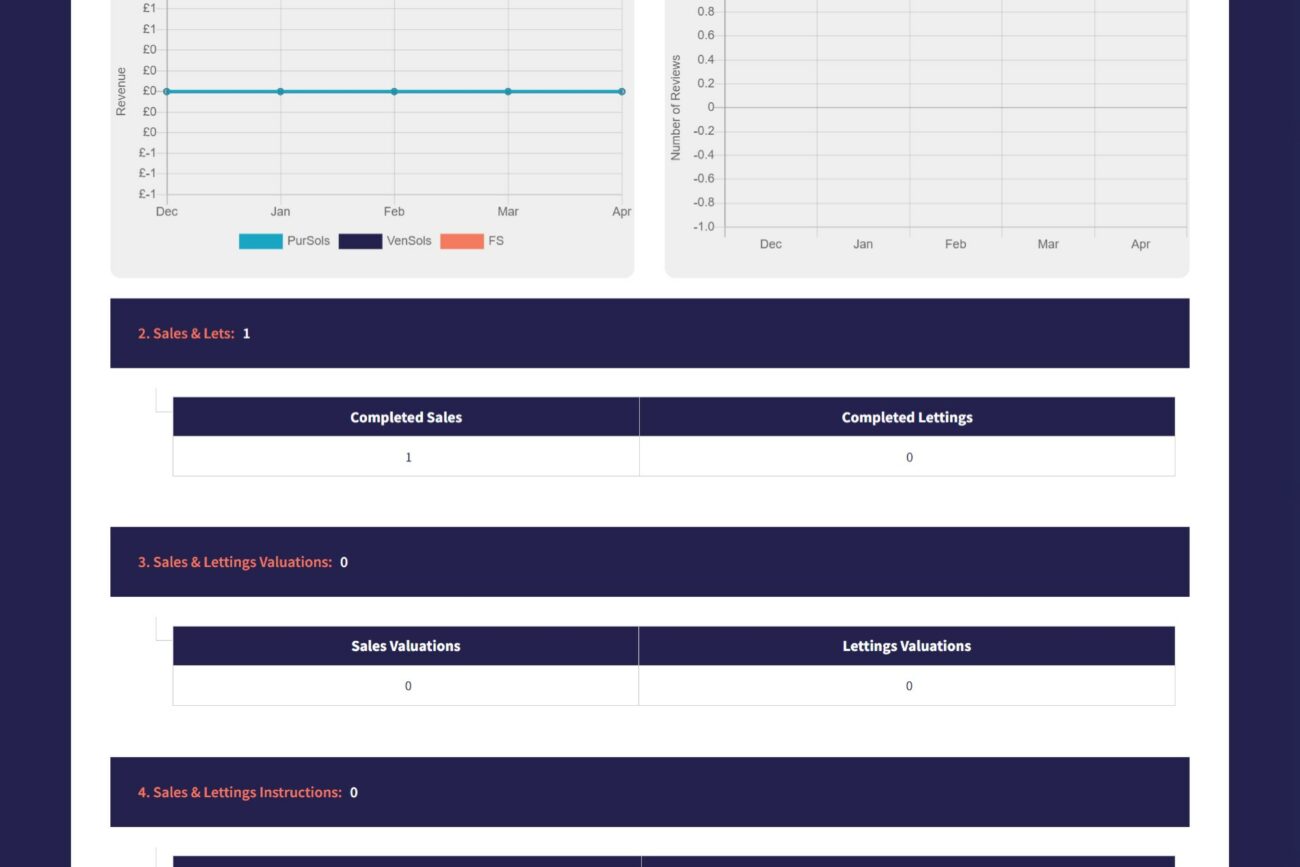Viewport: 1300px width, 867px height.
Task: Toggle the FS legend label
Action: 496,241
